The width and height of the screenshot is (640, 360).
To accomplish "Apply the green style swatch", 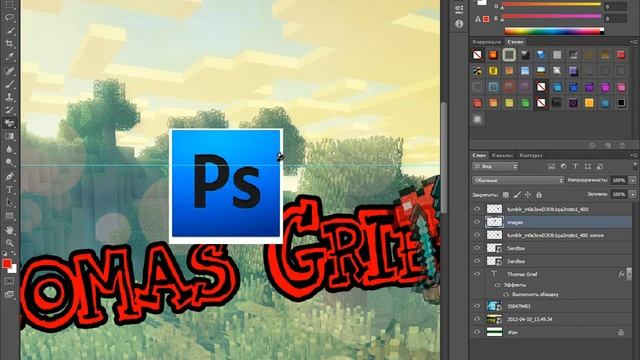I will click(525, 103).
